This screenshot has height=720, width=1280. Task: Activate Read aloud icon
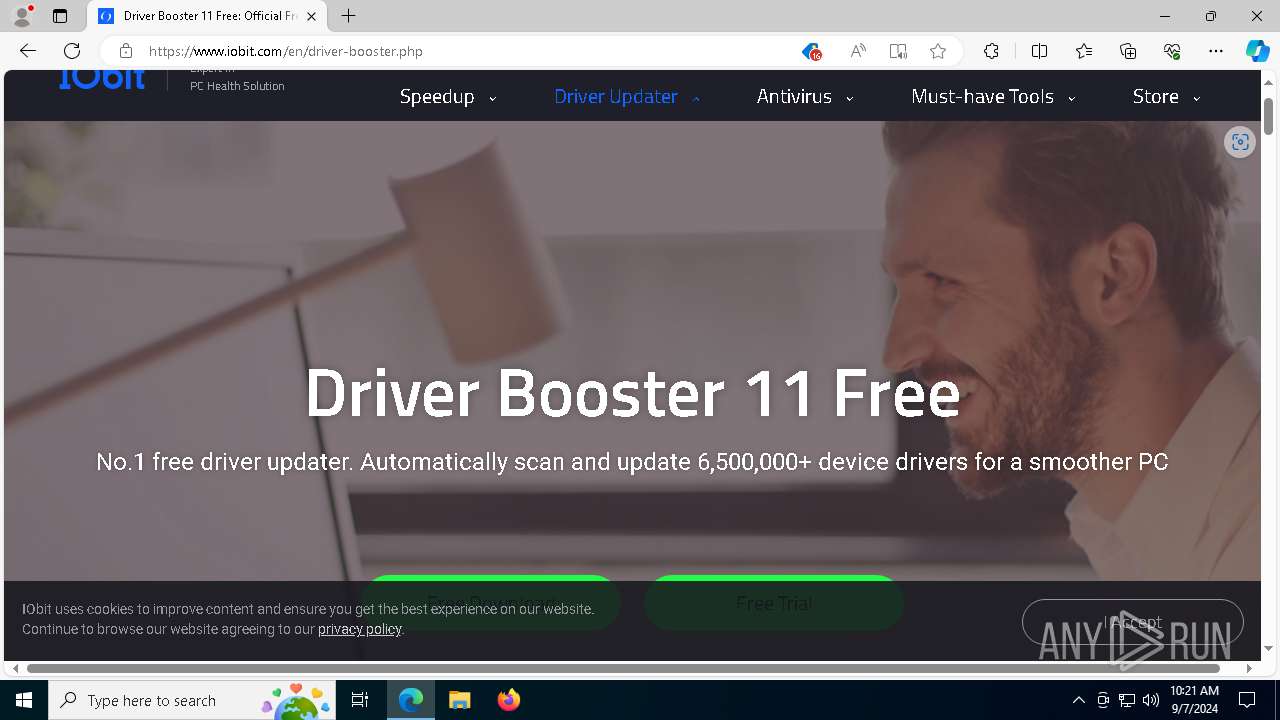point(858,51)
